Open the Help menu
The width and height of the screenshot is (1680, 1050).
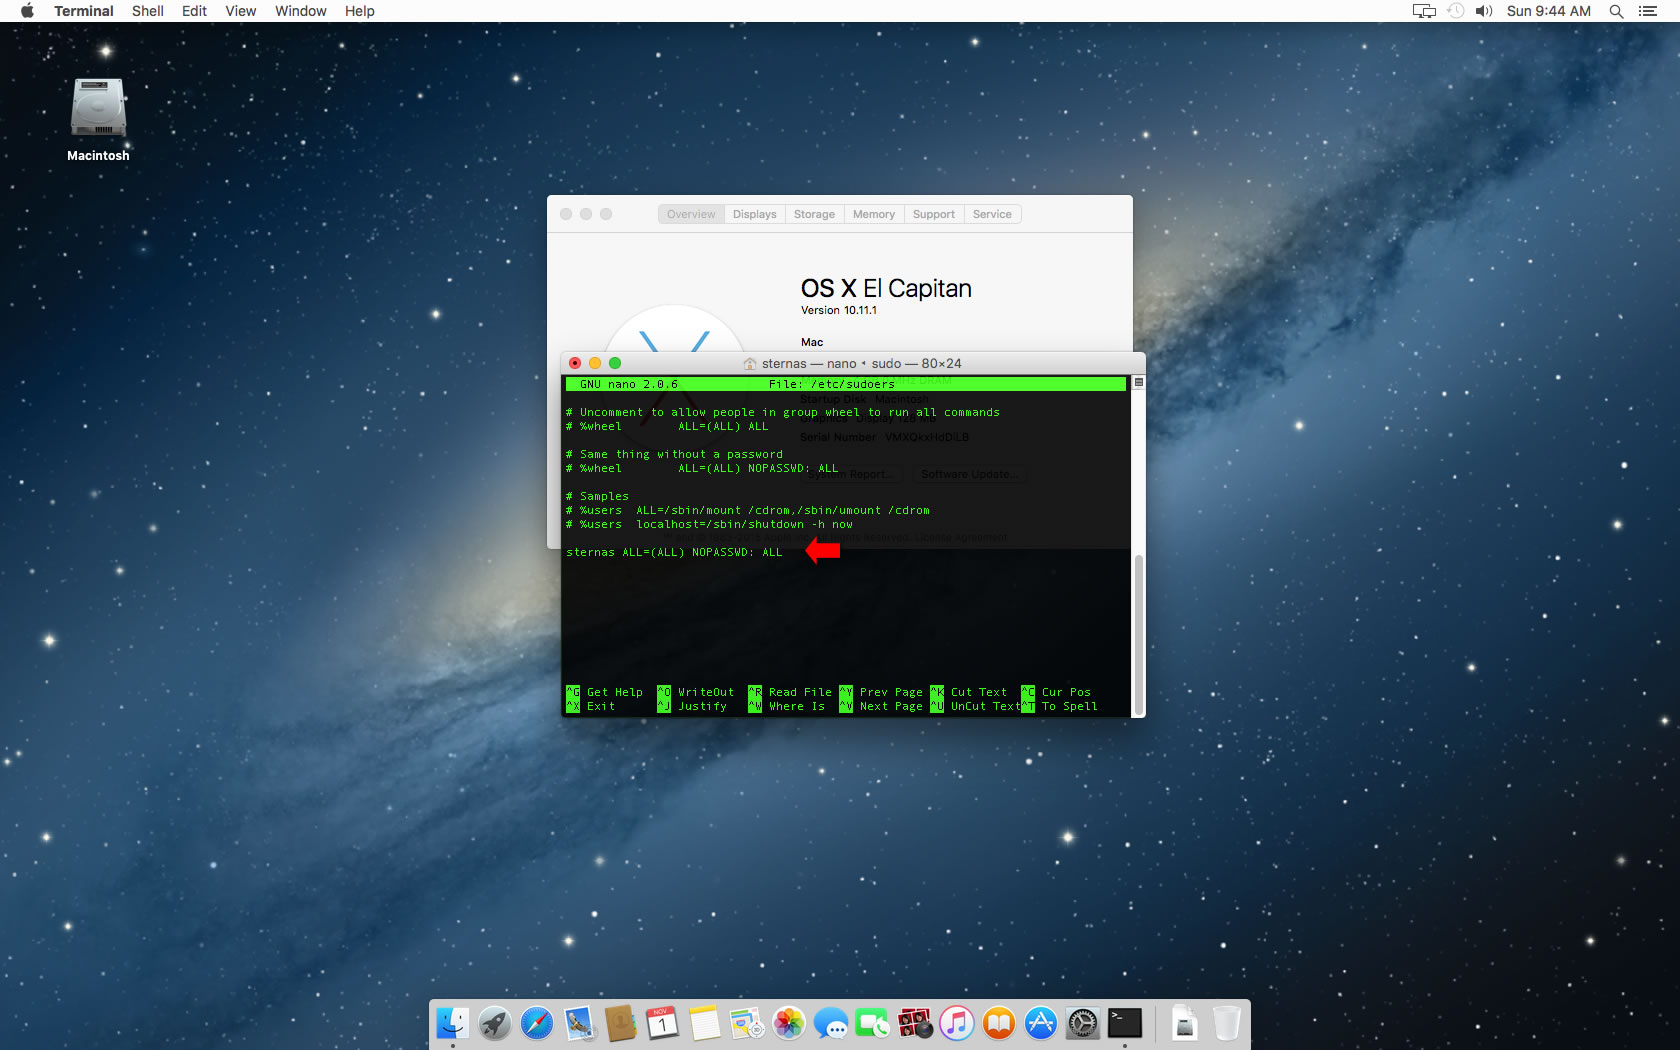(360, 11)
